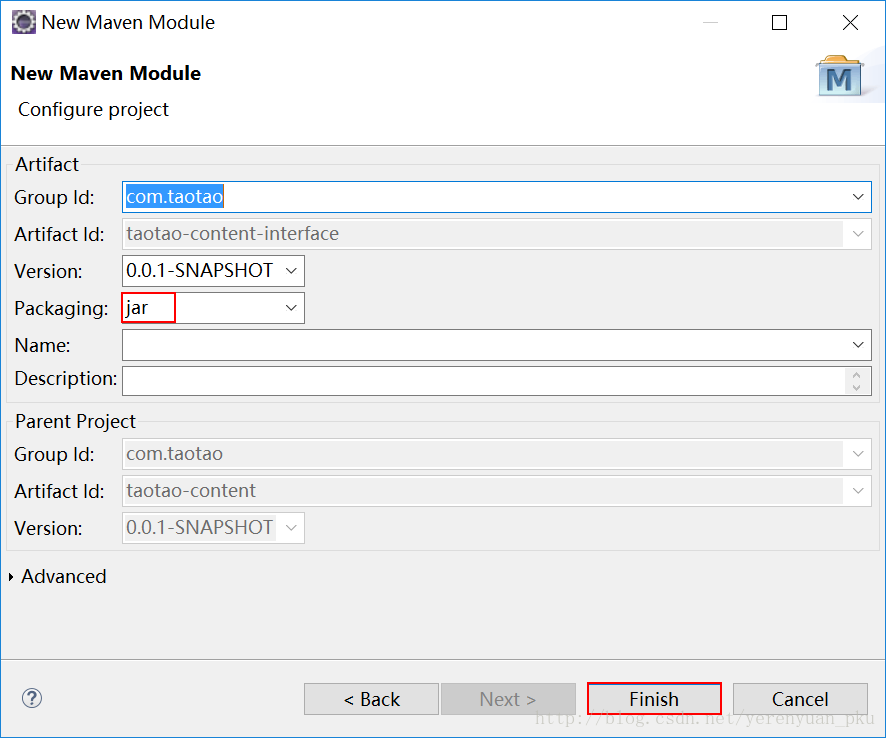Click the disabled Next button
This screenshot has height=738, width=886.
[x=508, y=699]
